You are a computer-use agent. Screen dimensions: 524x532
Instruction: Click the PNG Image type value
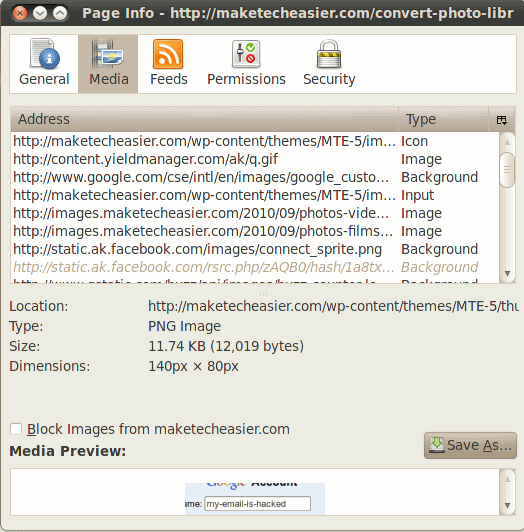[185, 326]
